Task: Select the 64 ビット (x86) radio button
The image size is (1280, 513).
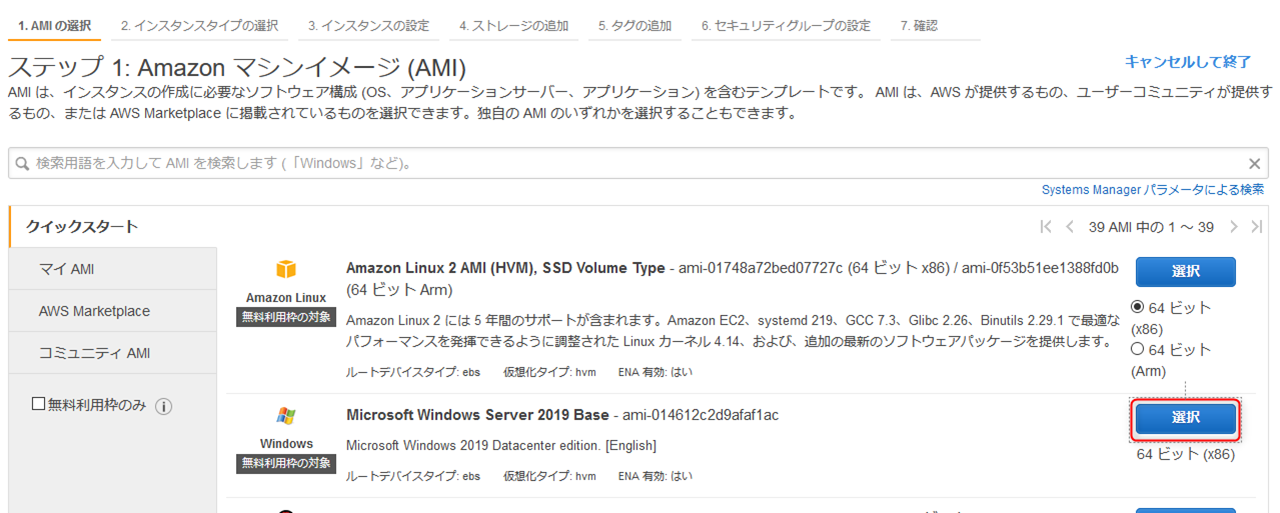Action: 1138,307
